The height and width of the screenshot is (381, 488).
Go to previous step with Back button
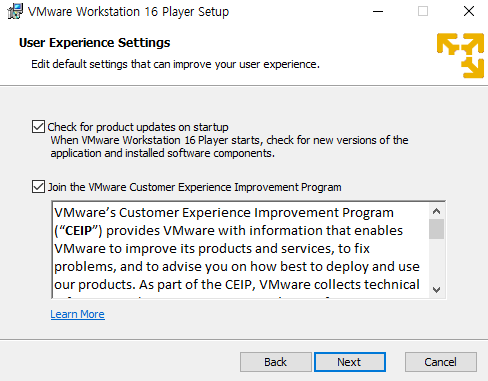click(x=276, y=362)
